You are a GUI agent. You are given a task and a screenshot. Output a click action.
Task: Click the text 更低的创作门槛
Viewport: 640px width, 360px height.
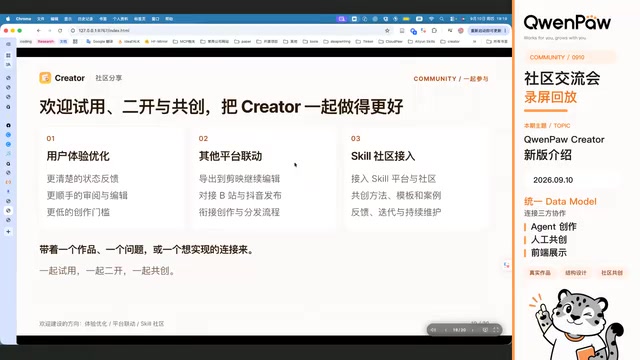pos(78,212)
